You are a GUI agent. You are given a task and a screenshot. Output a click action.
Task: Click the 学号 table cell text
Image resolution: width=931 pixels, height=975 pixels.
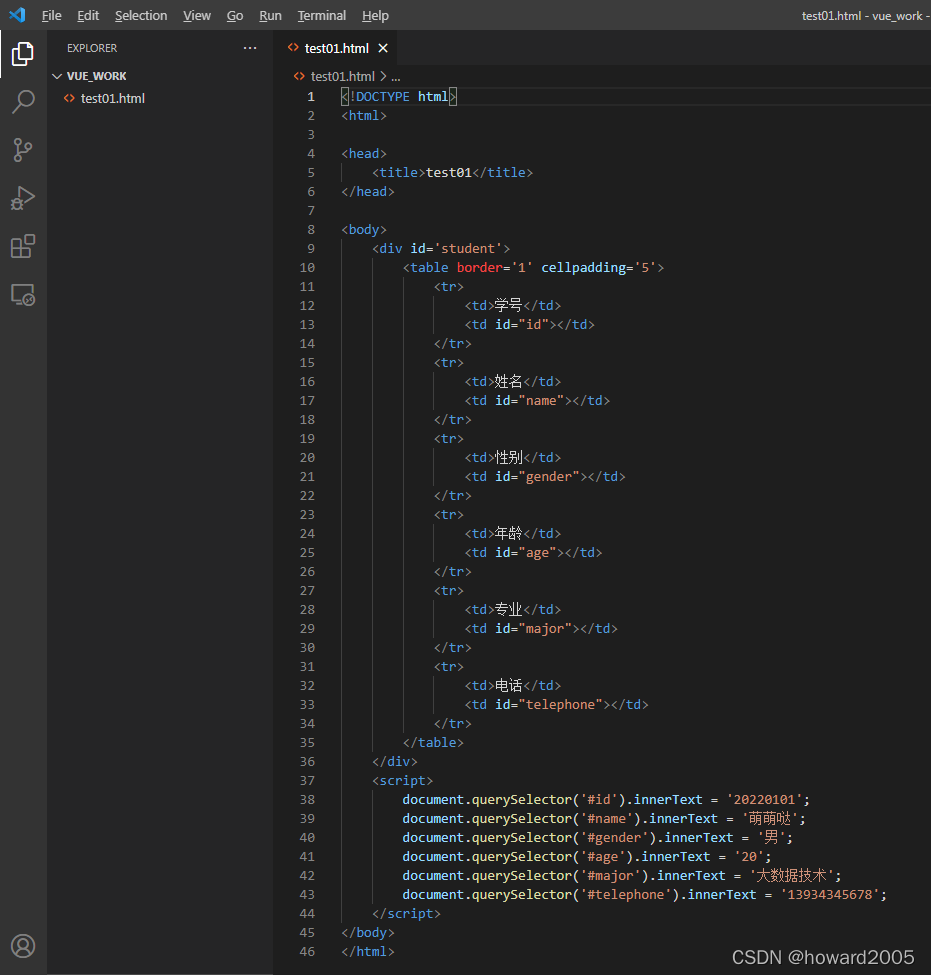(509, 305)
